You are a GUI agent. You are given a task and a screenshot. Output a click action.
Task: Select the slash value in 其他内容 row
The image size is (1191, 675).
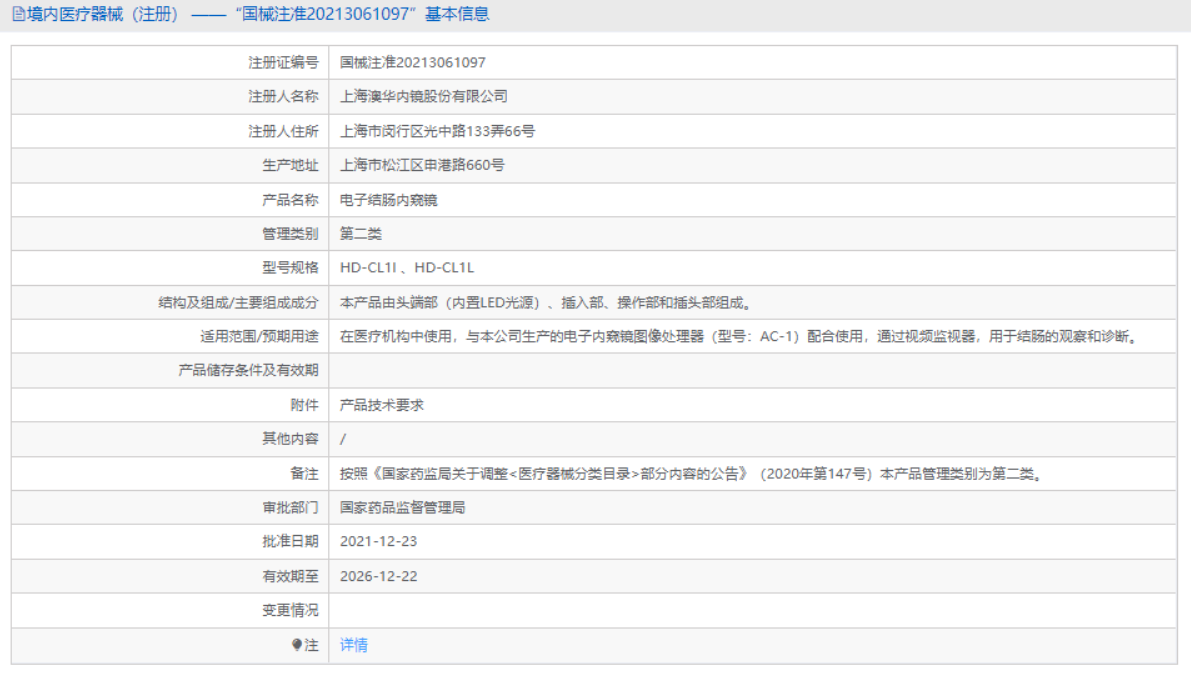(x=343, y=439)
